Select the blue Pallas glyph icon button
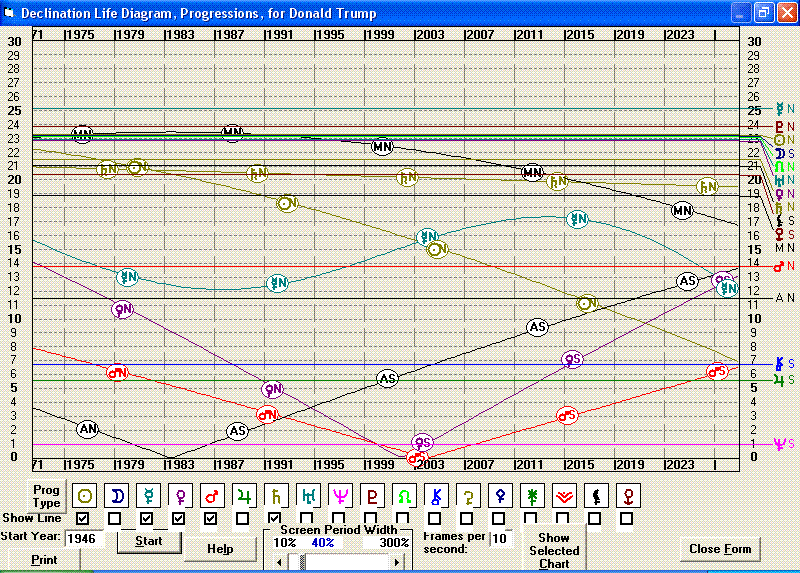800x573 pixels. pyautogui.click(x=501, y=495)
